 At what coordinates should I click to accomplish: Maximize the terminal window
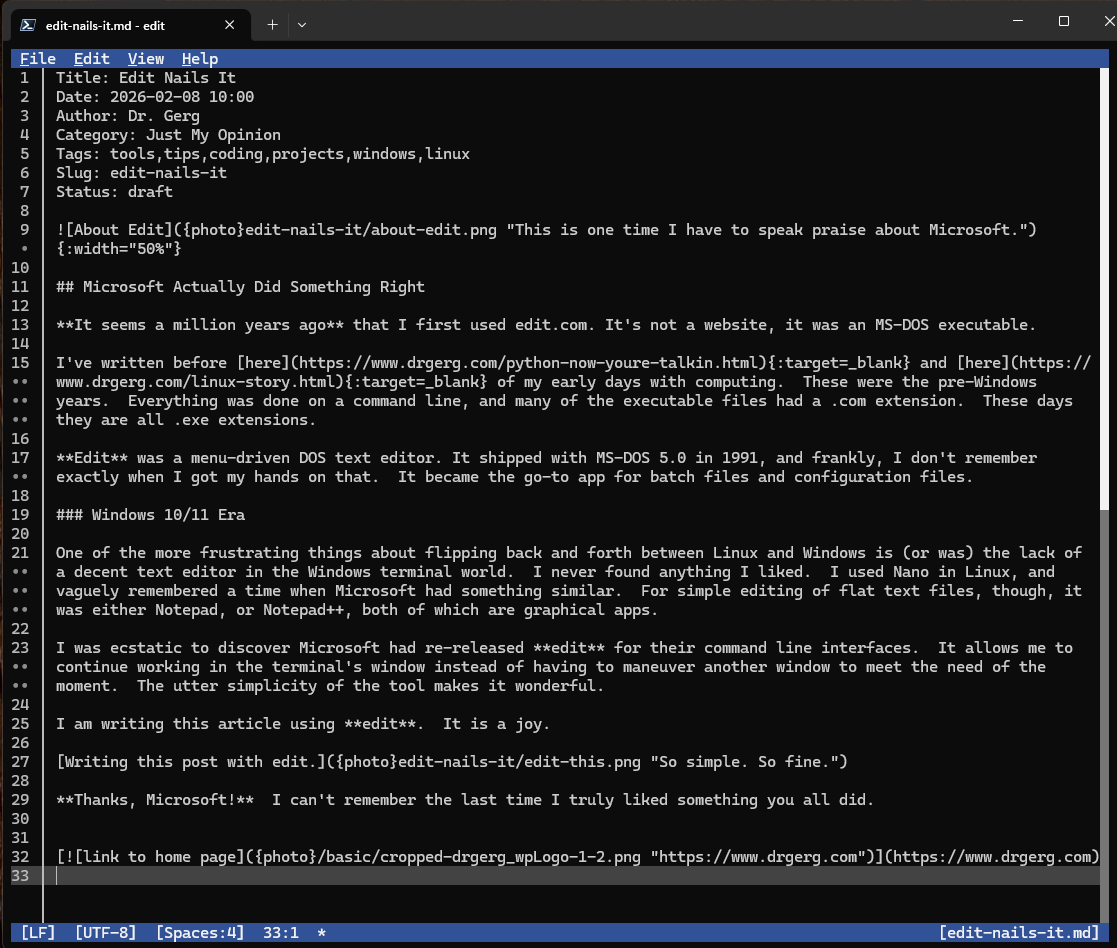tap(1064, 22)
